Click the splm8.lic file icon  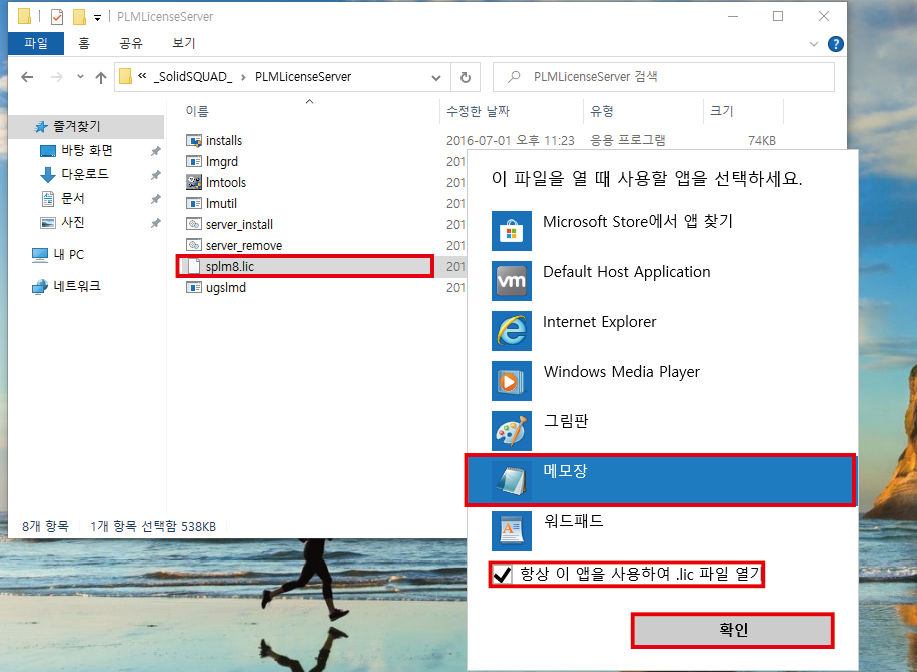194,266
